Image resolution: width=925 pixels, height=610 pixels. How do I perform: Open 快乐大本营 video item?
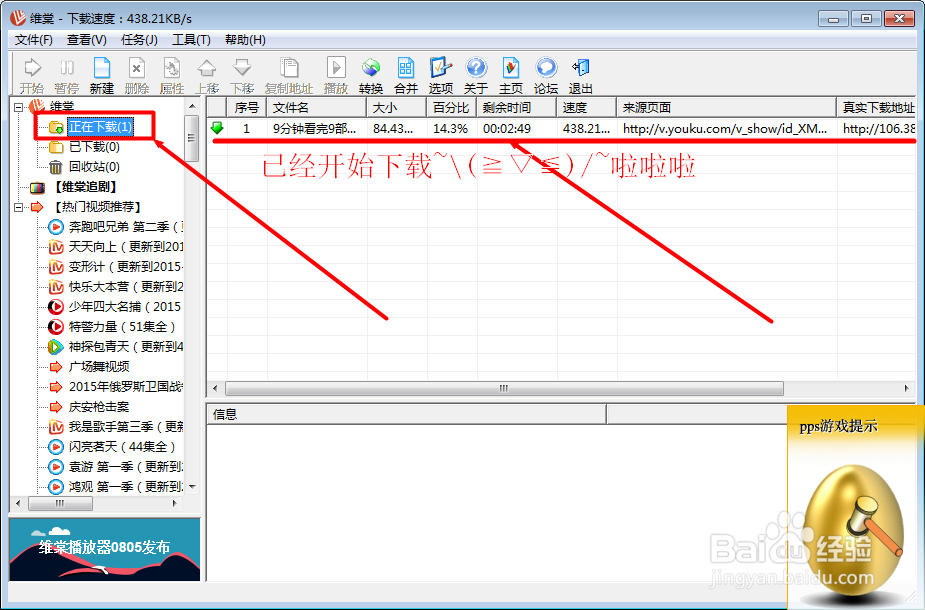(126, 287)
